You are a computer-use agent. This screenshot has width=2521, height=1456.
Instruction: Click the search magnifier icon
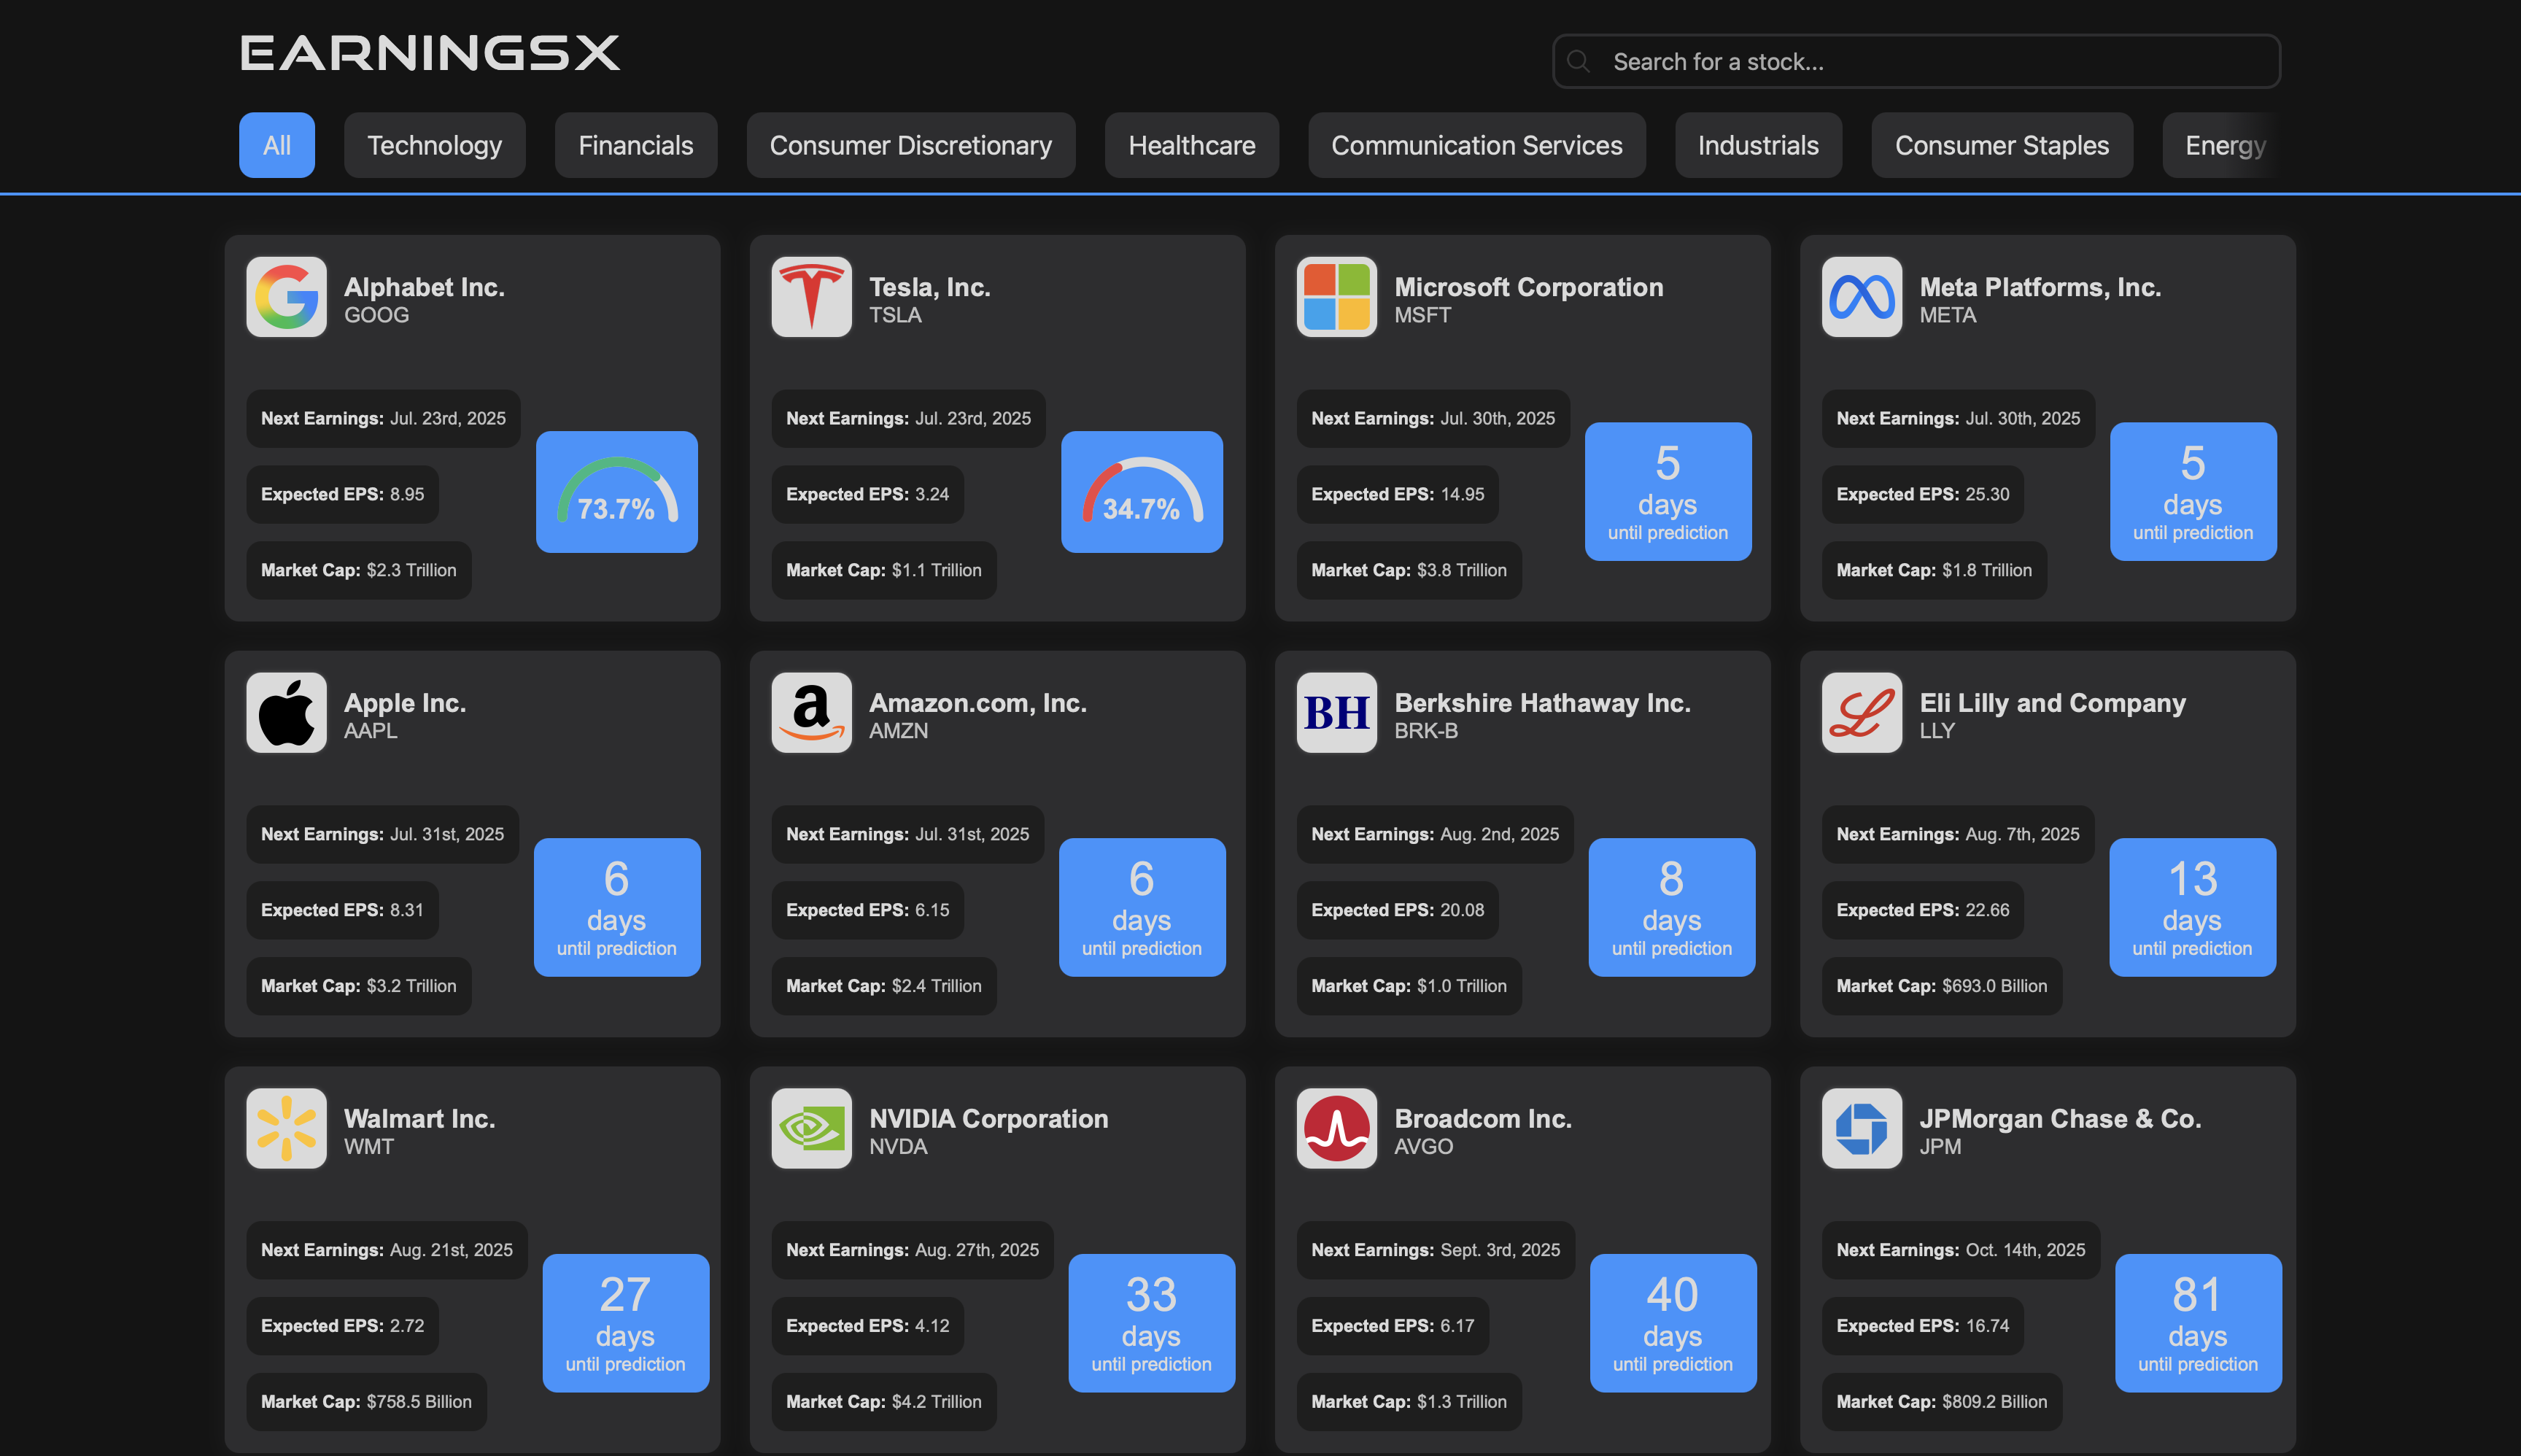pos(1578,61)
